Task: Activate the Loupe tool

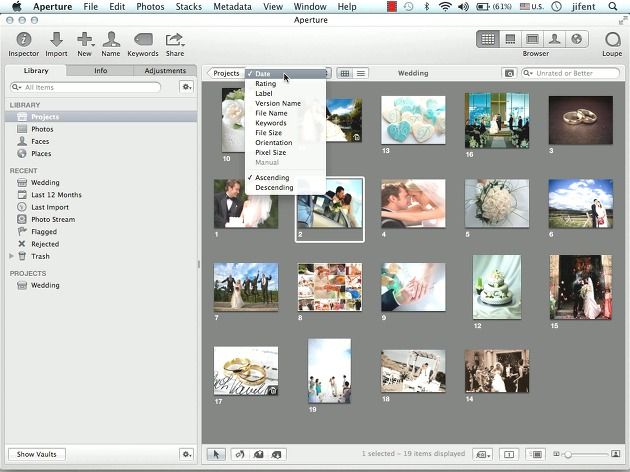Action: click(612, 40)
